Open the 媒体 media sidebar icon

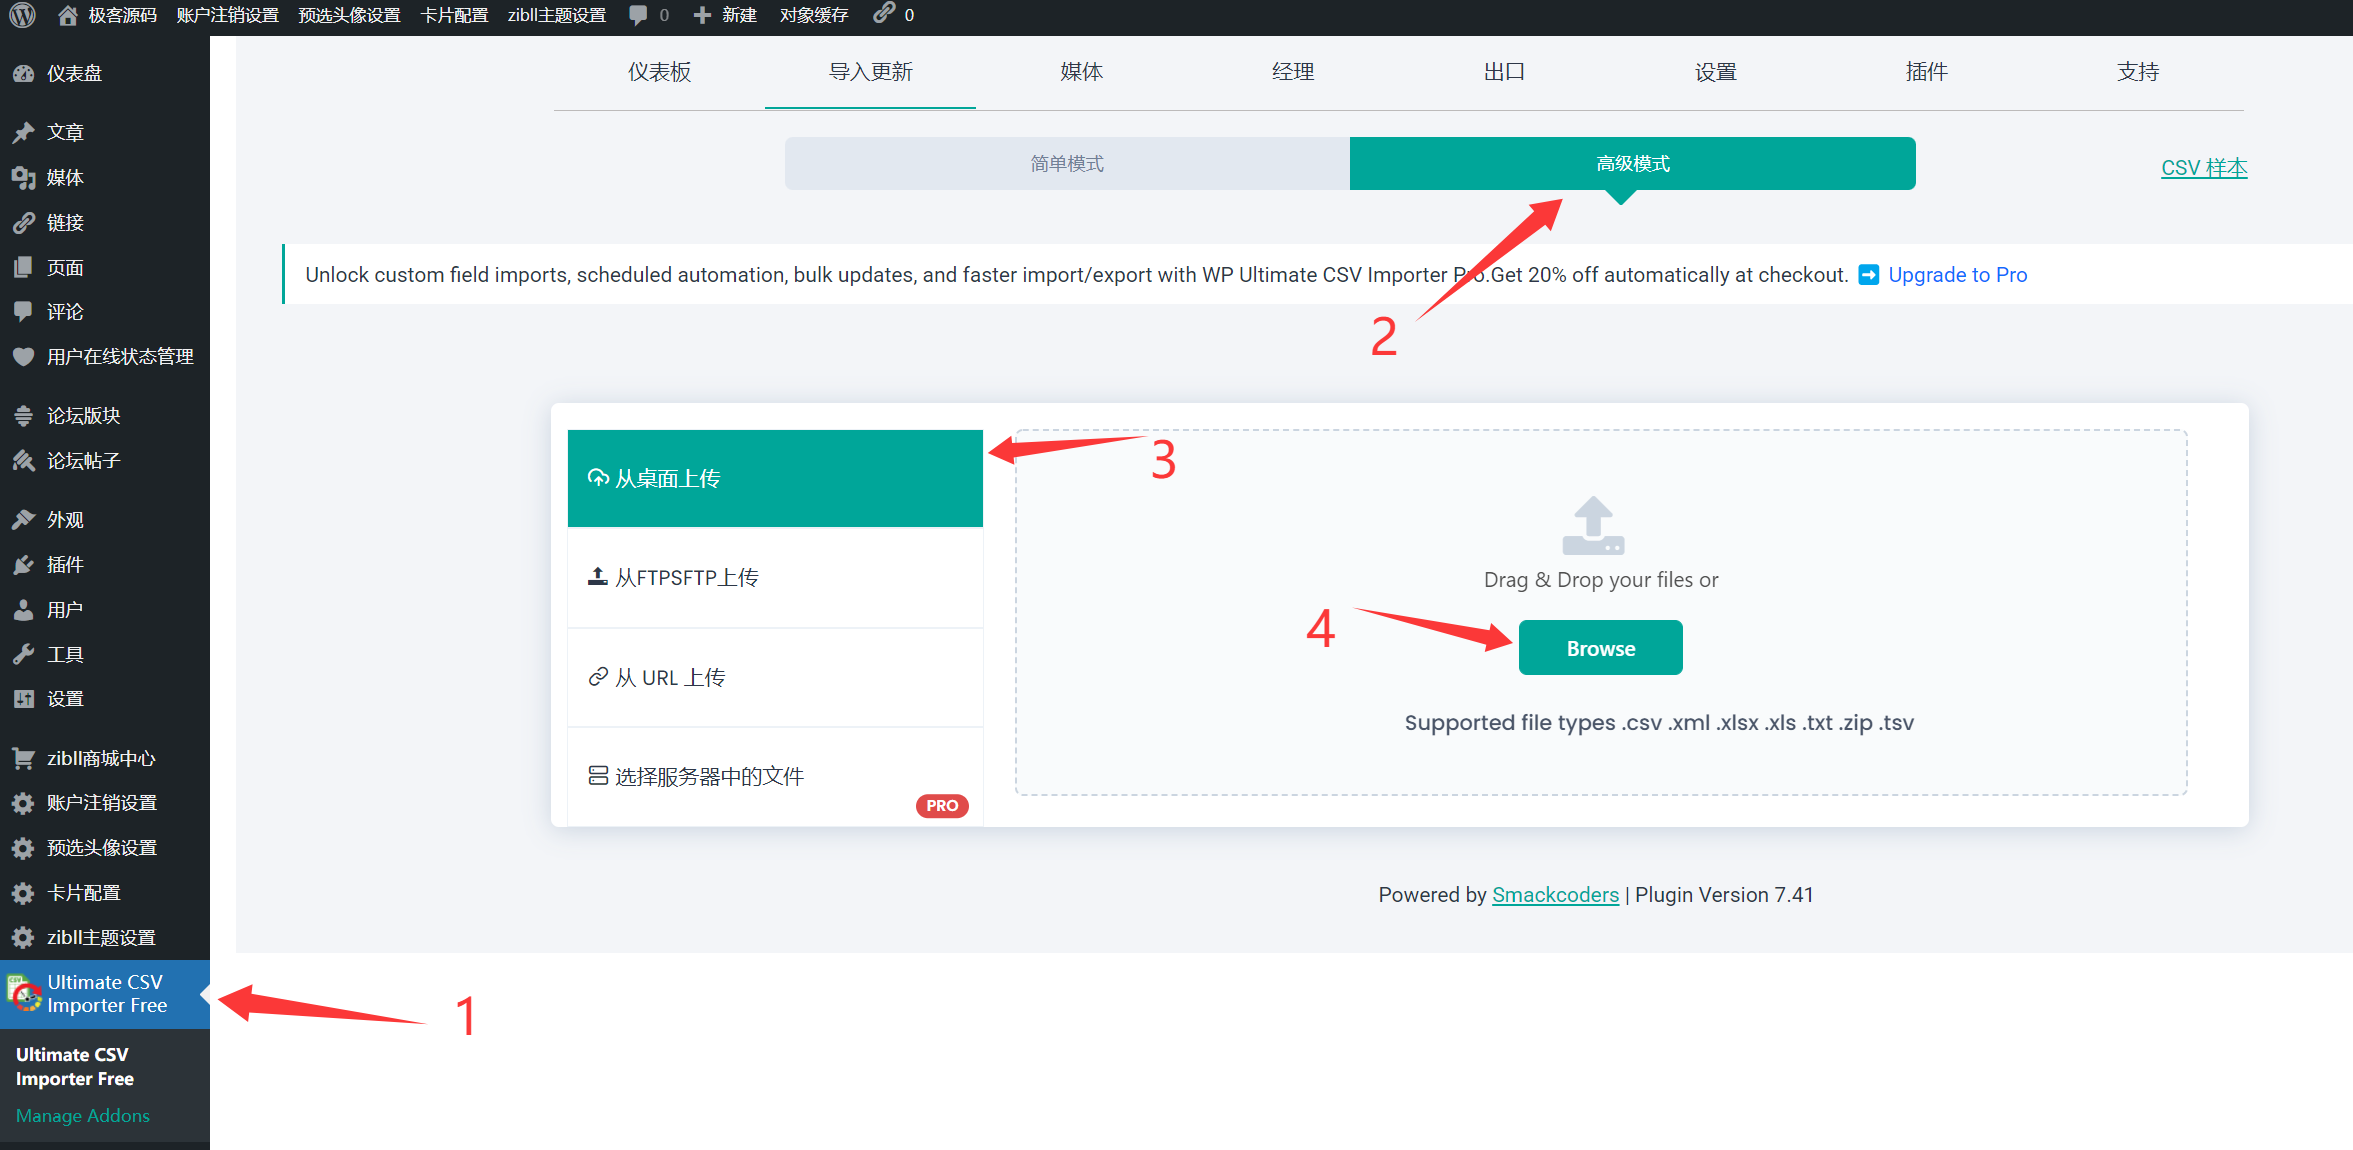tap(23, 177)
